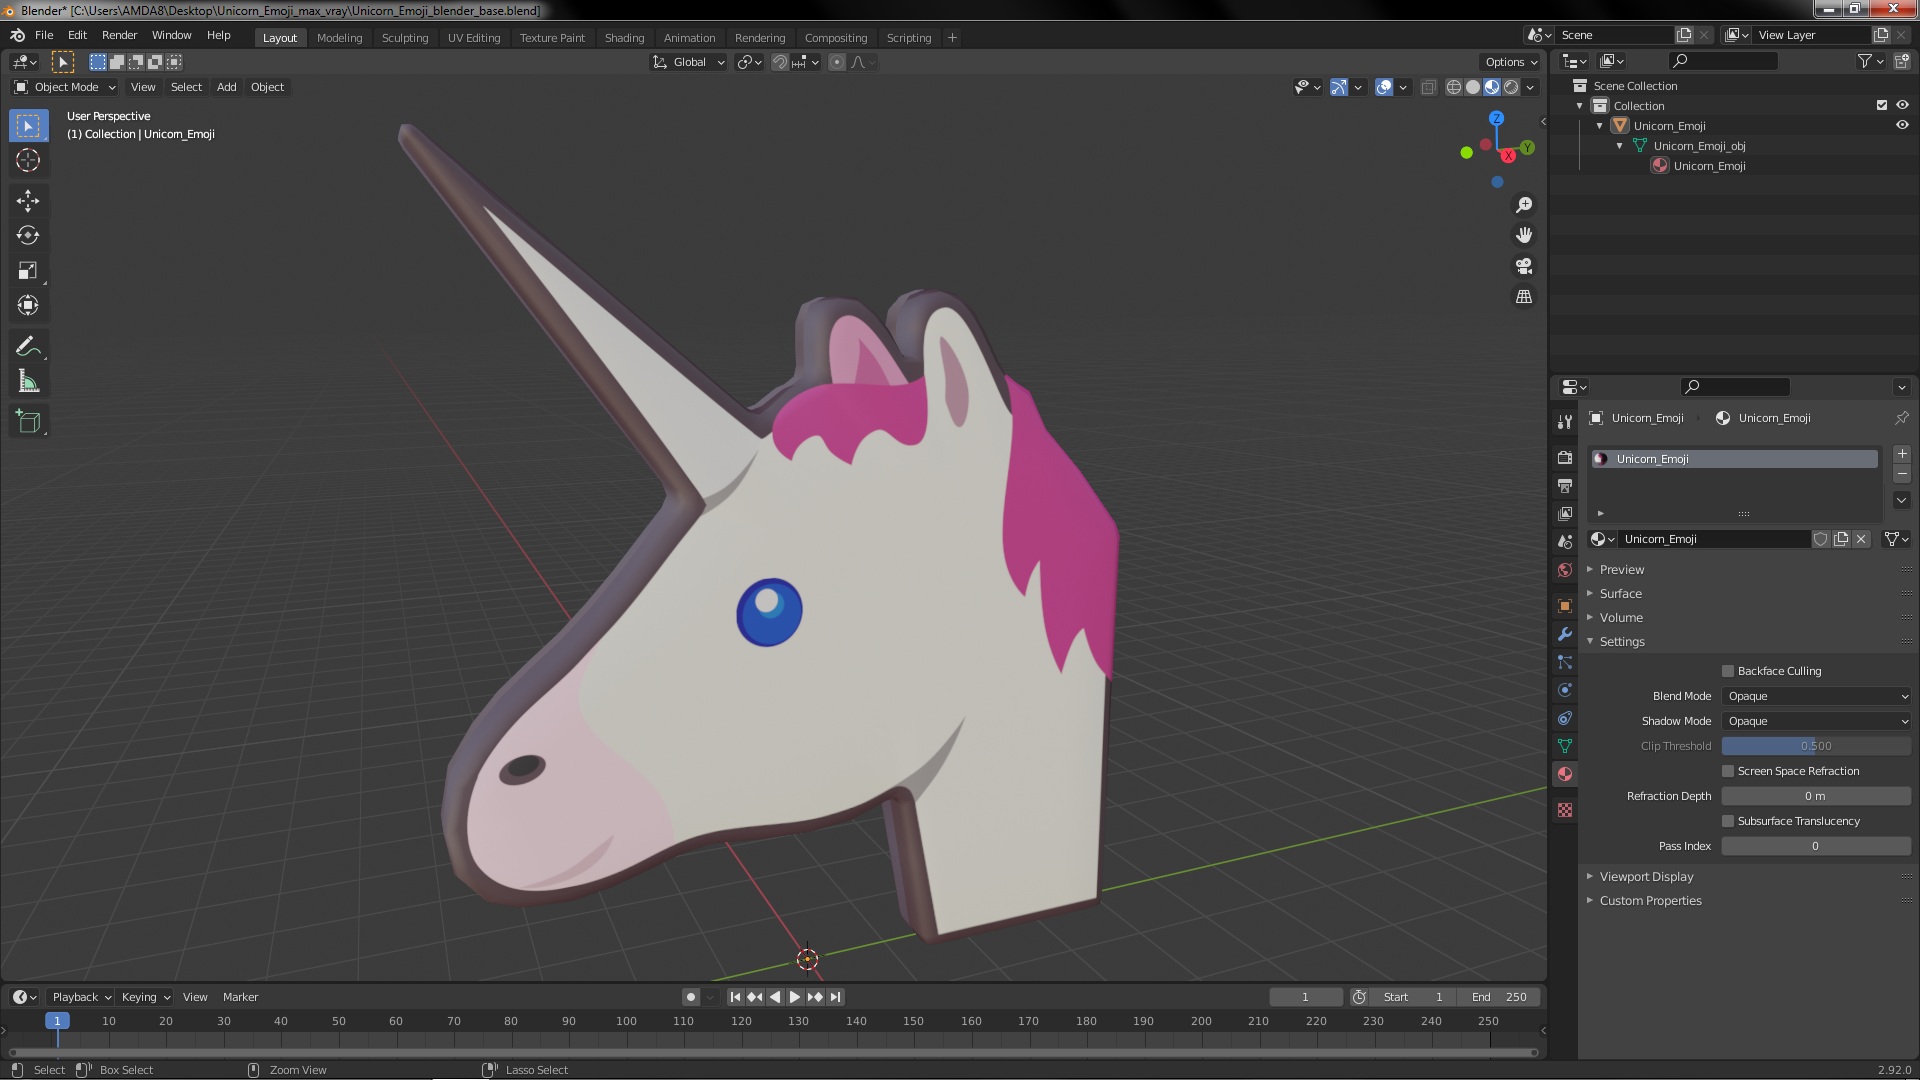Toggle viewport overlays button
Image resolution: width=1920 pixels, height=1080 pixels.
pyautogui.click(x=1384, y=87)
